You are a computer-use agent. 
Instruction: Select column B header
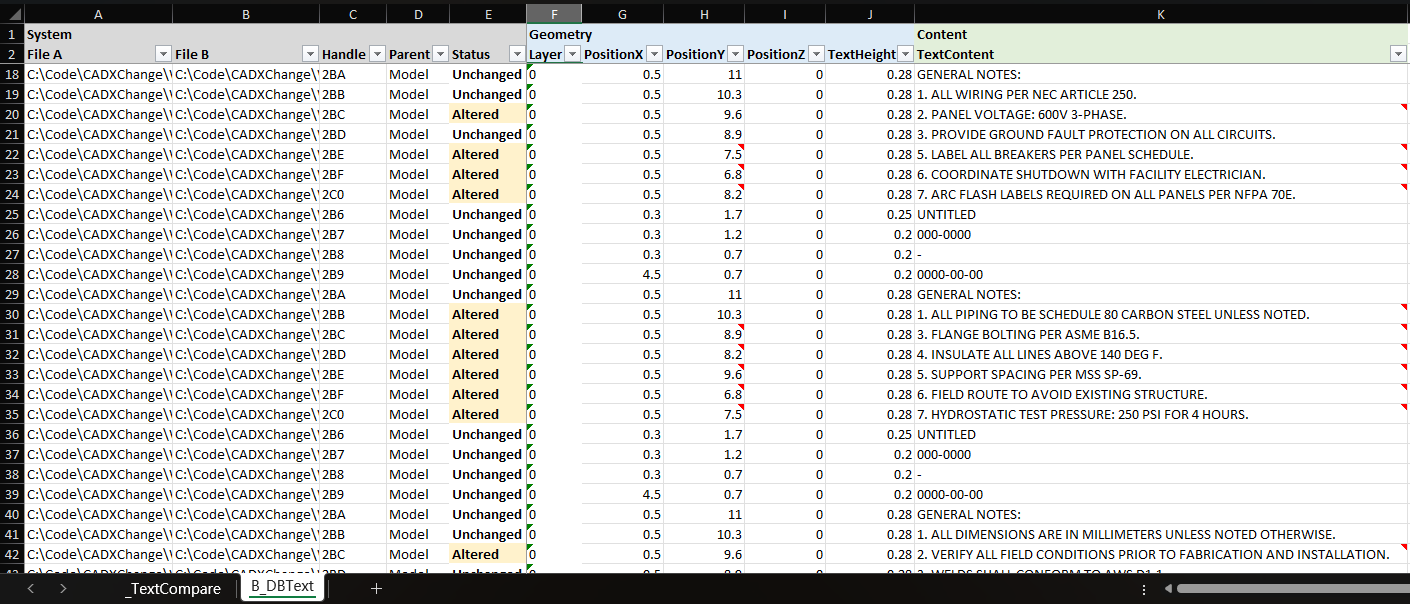tap(246, 14)
